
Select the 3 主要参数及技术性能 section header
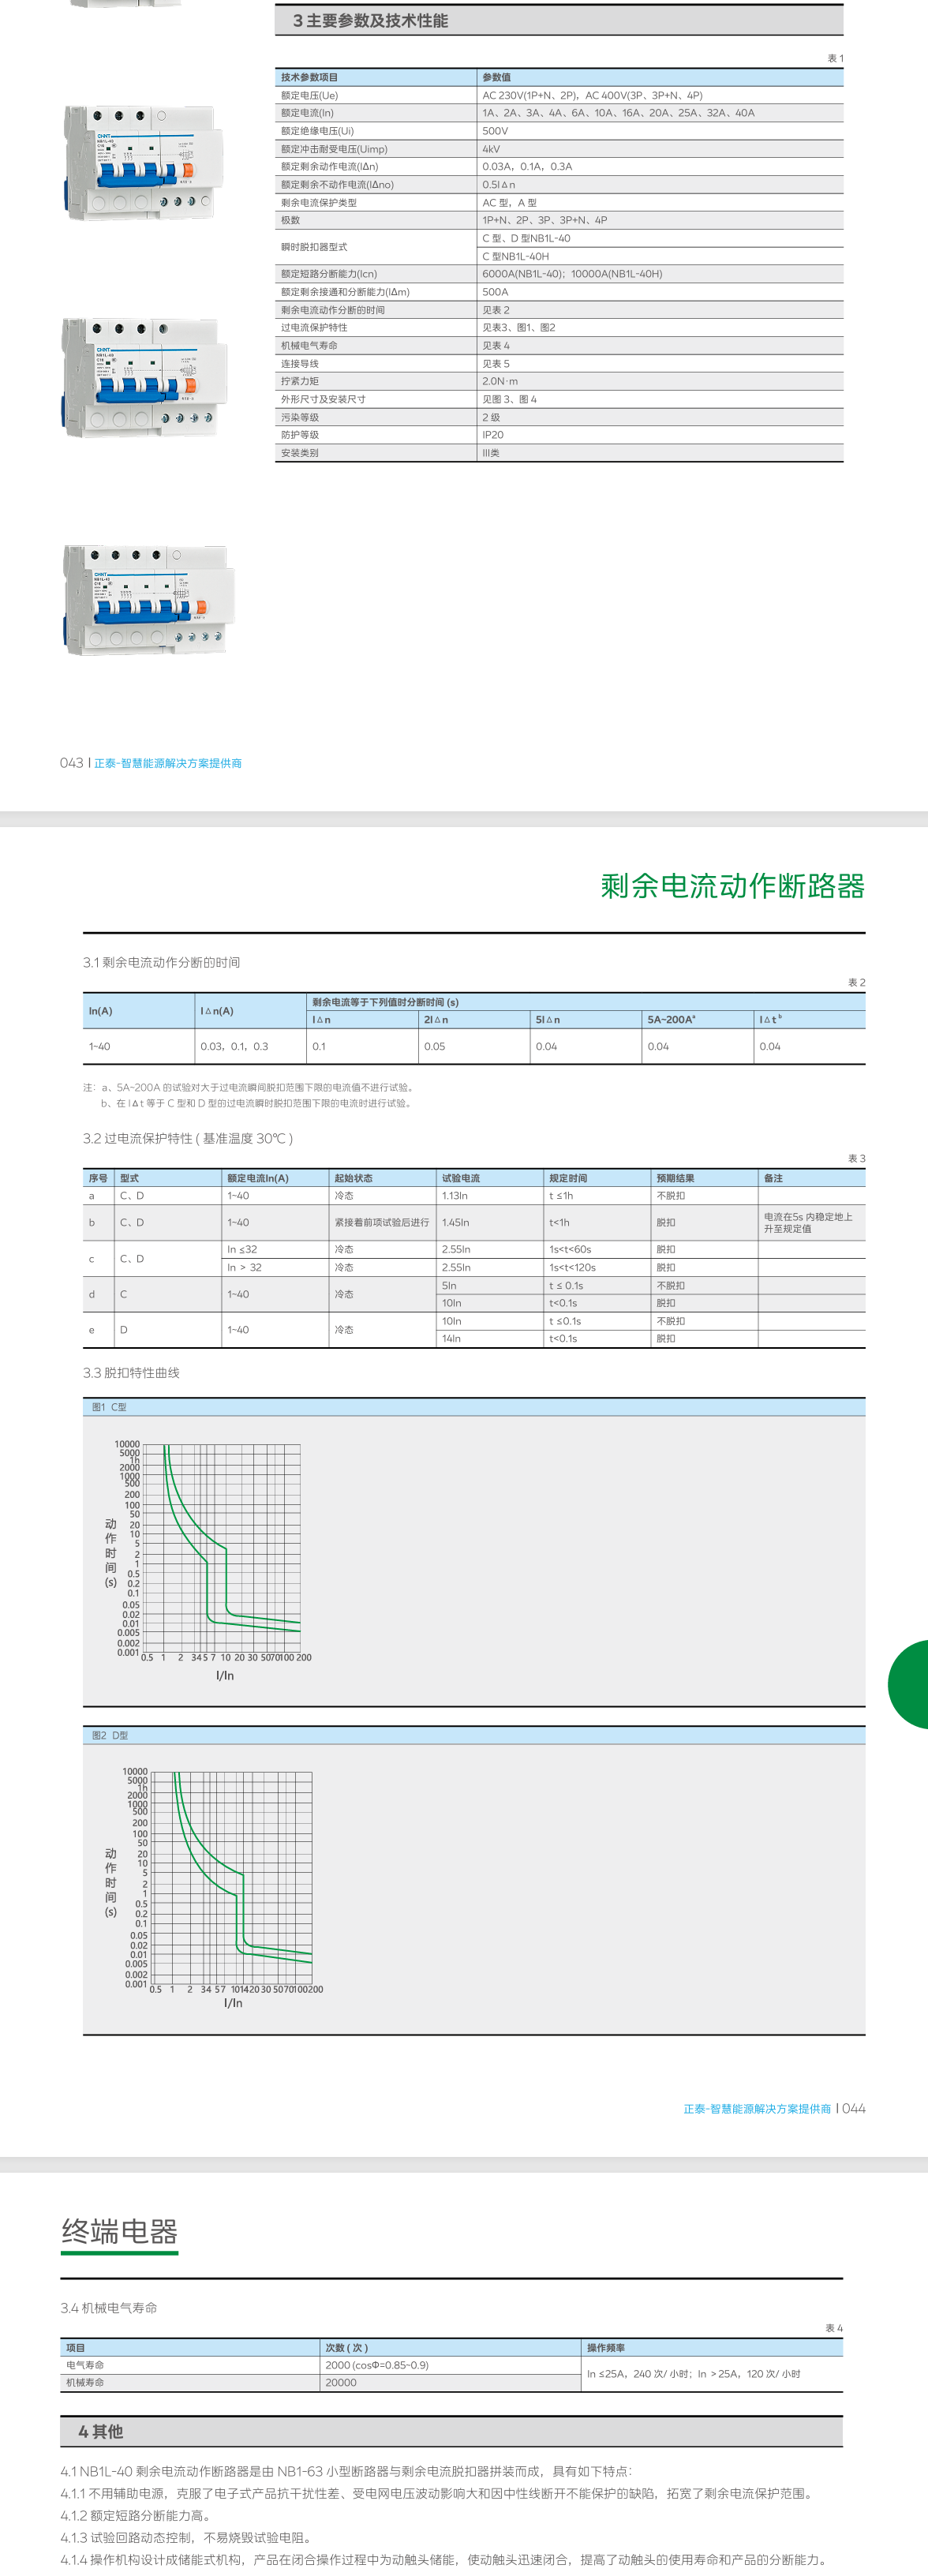click(370, 21)
